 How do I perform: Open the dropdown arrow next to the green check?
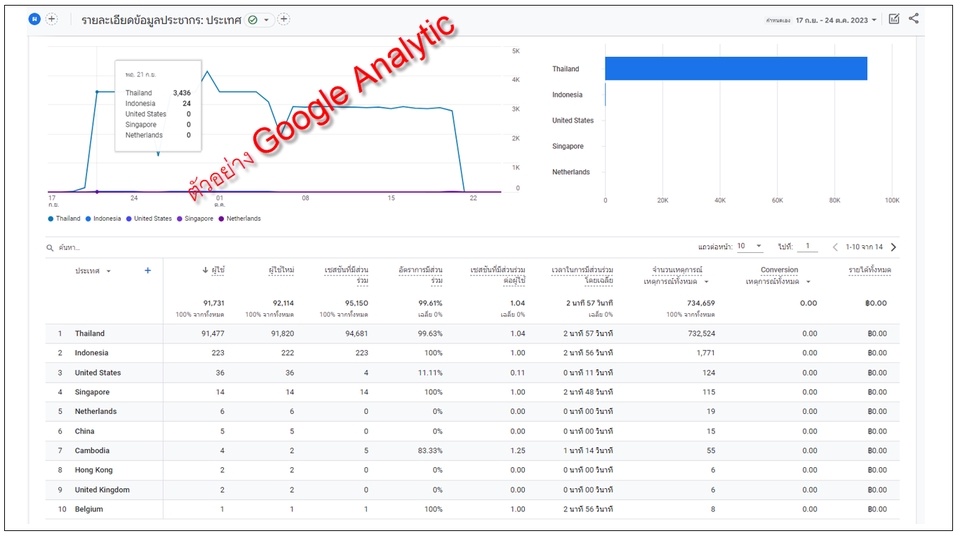pos(266,20)
